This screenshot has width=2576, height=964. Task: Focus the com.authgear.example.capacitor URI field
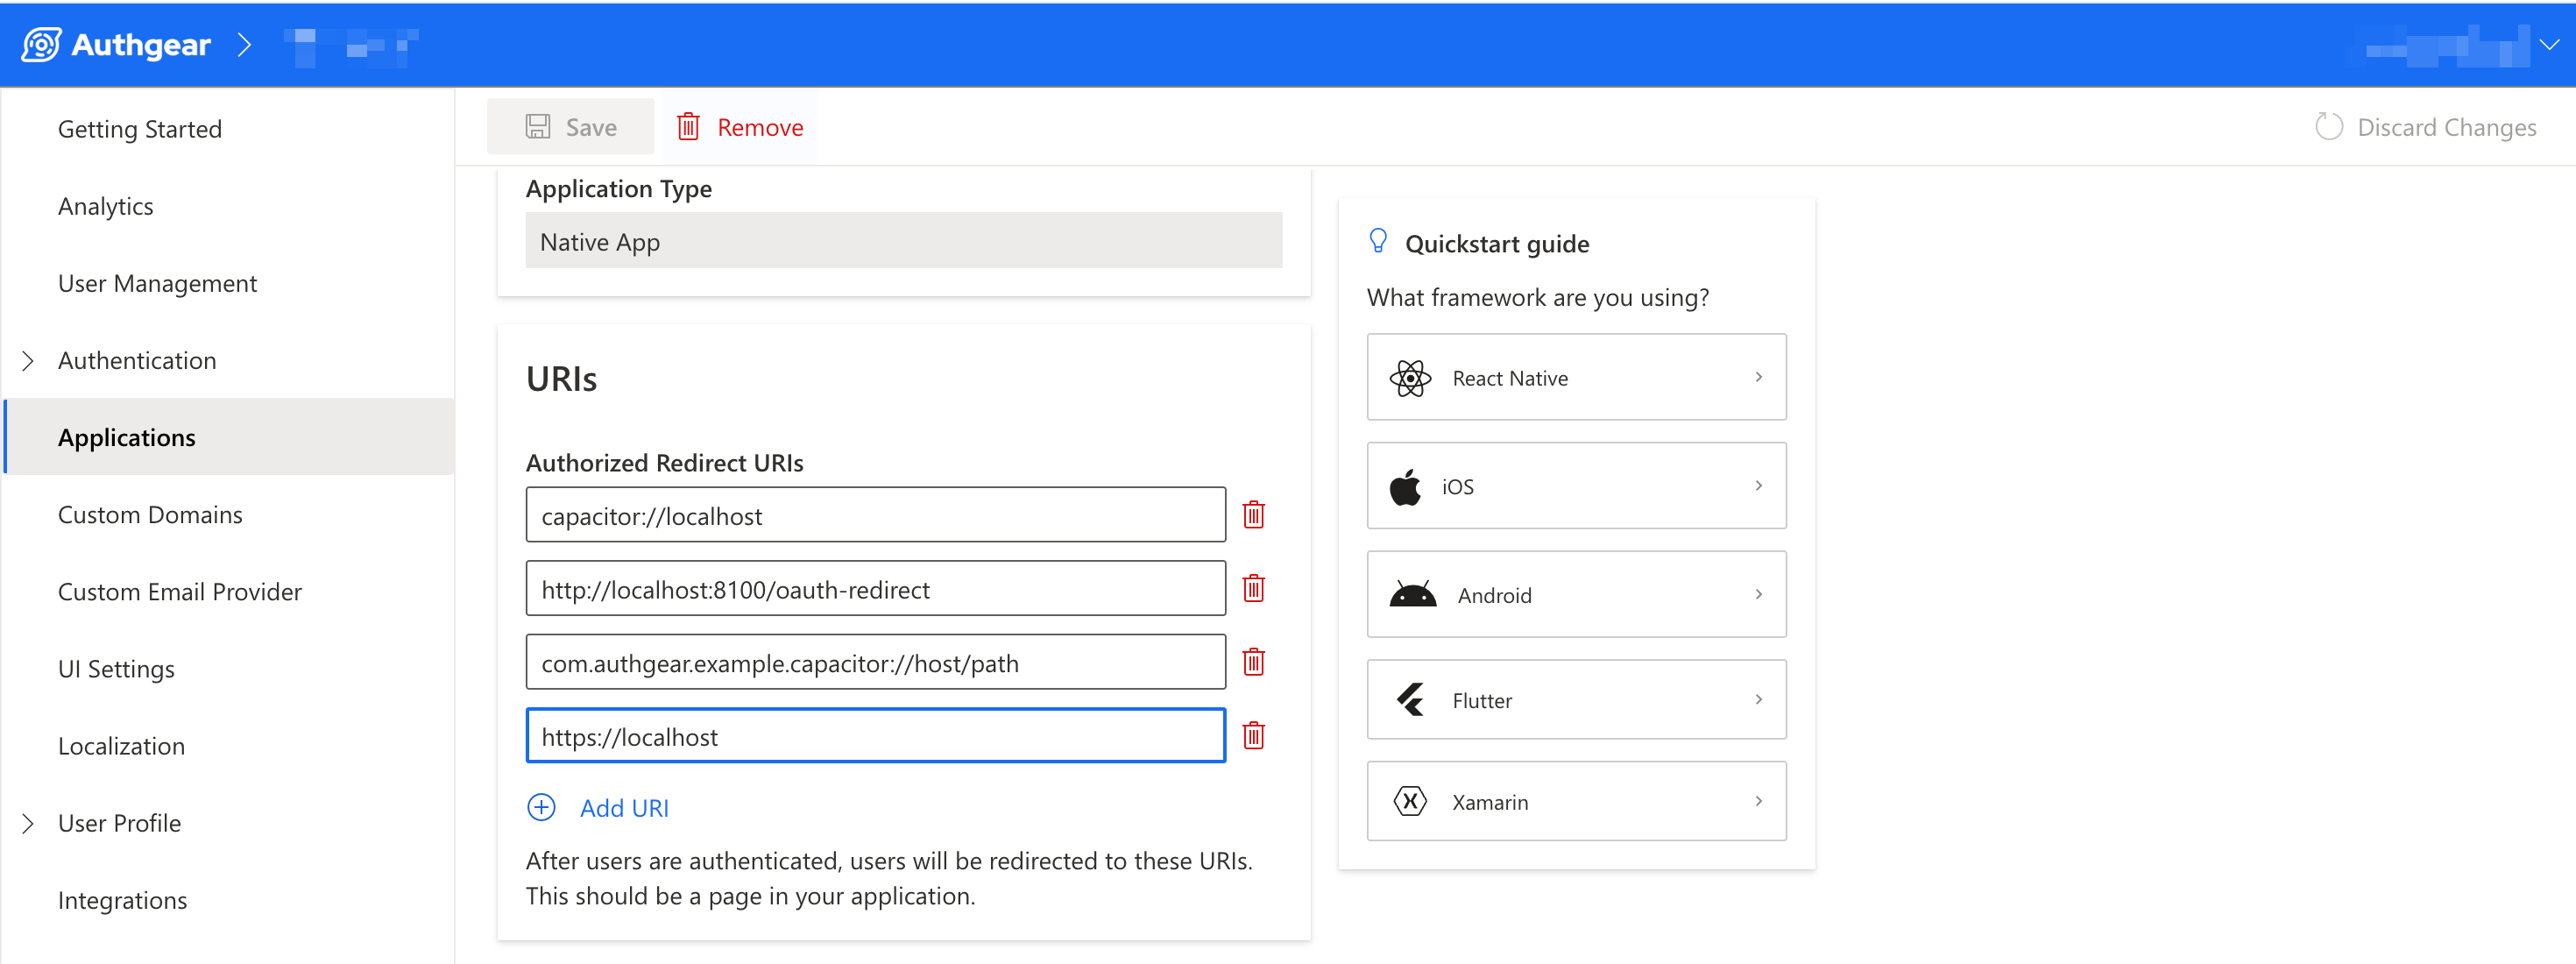875,662
